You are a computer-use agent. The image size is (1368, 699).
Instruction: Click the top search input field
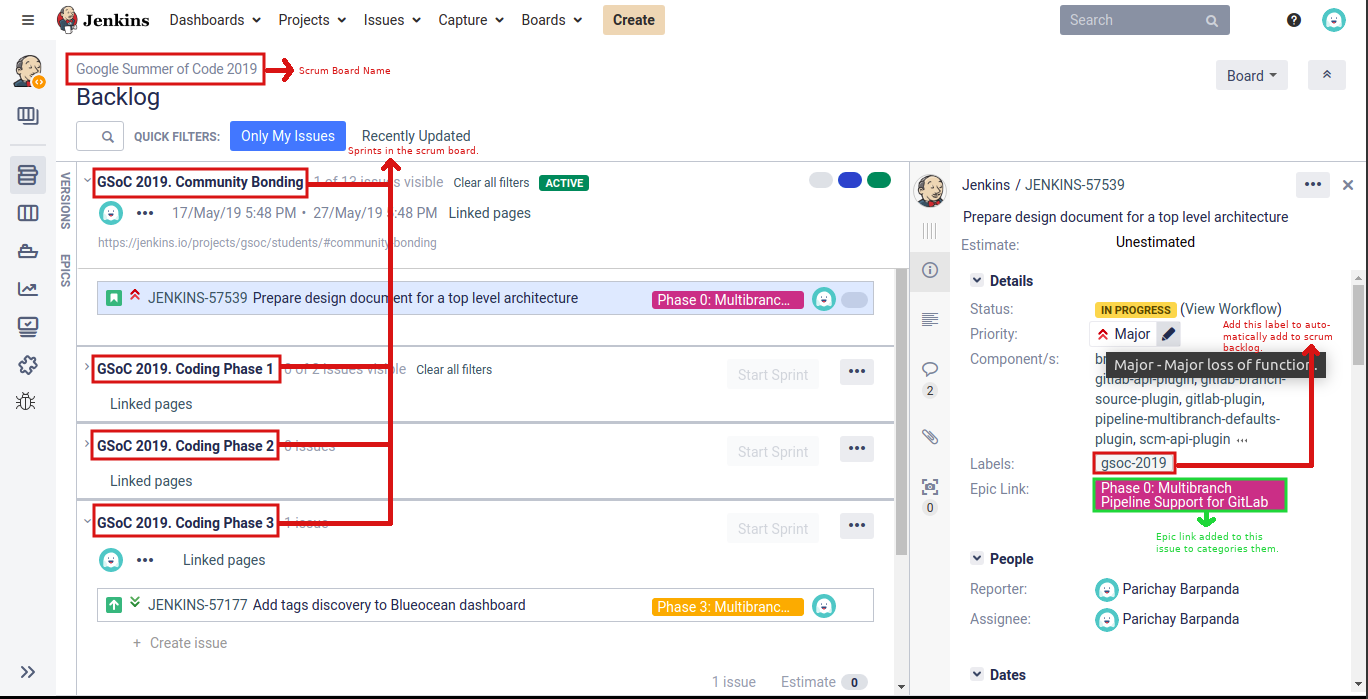click(x=1145, y=20)
